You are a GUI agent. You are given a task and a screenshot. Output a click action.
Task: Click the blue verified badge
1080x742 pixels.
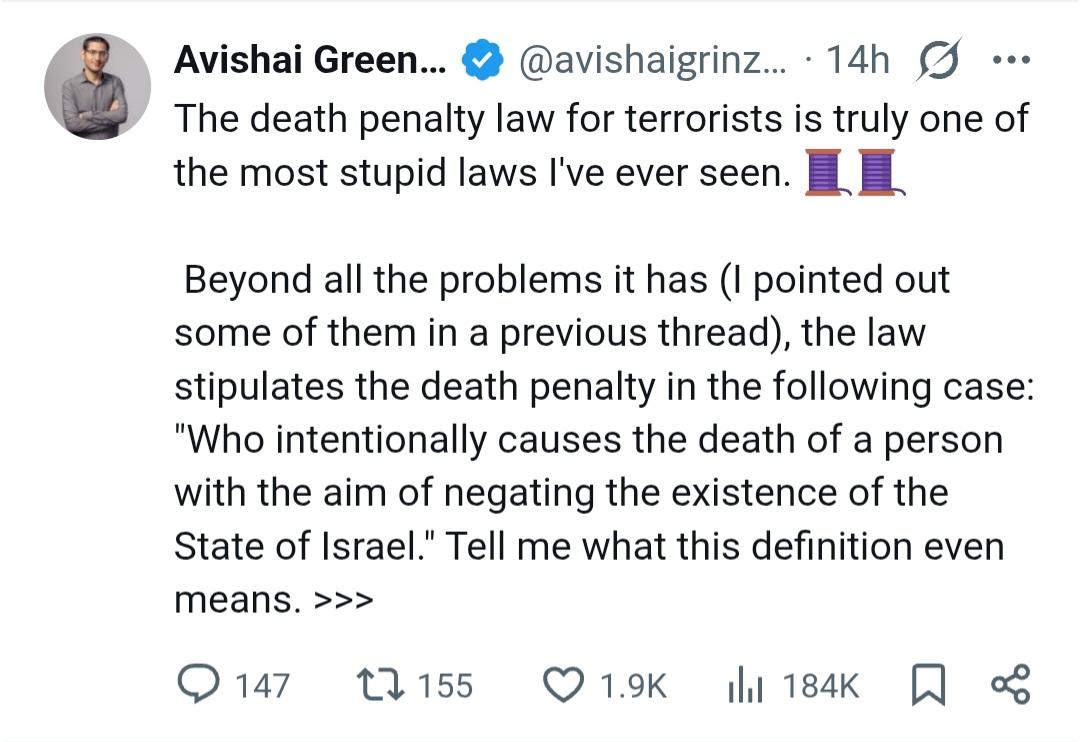pos(481,62)
